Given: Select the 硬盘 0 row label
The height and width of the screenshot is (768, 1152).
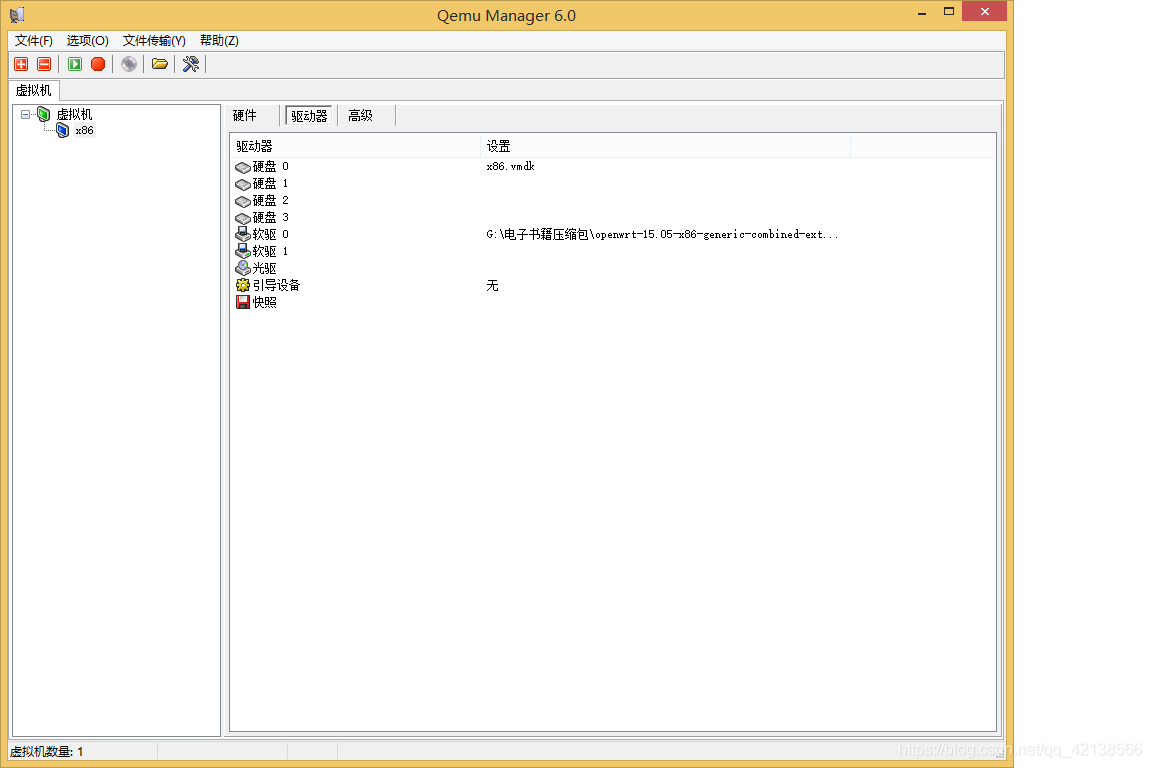Looking at the screenshot, I should coord(270,167).
